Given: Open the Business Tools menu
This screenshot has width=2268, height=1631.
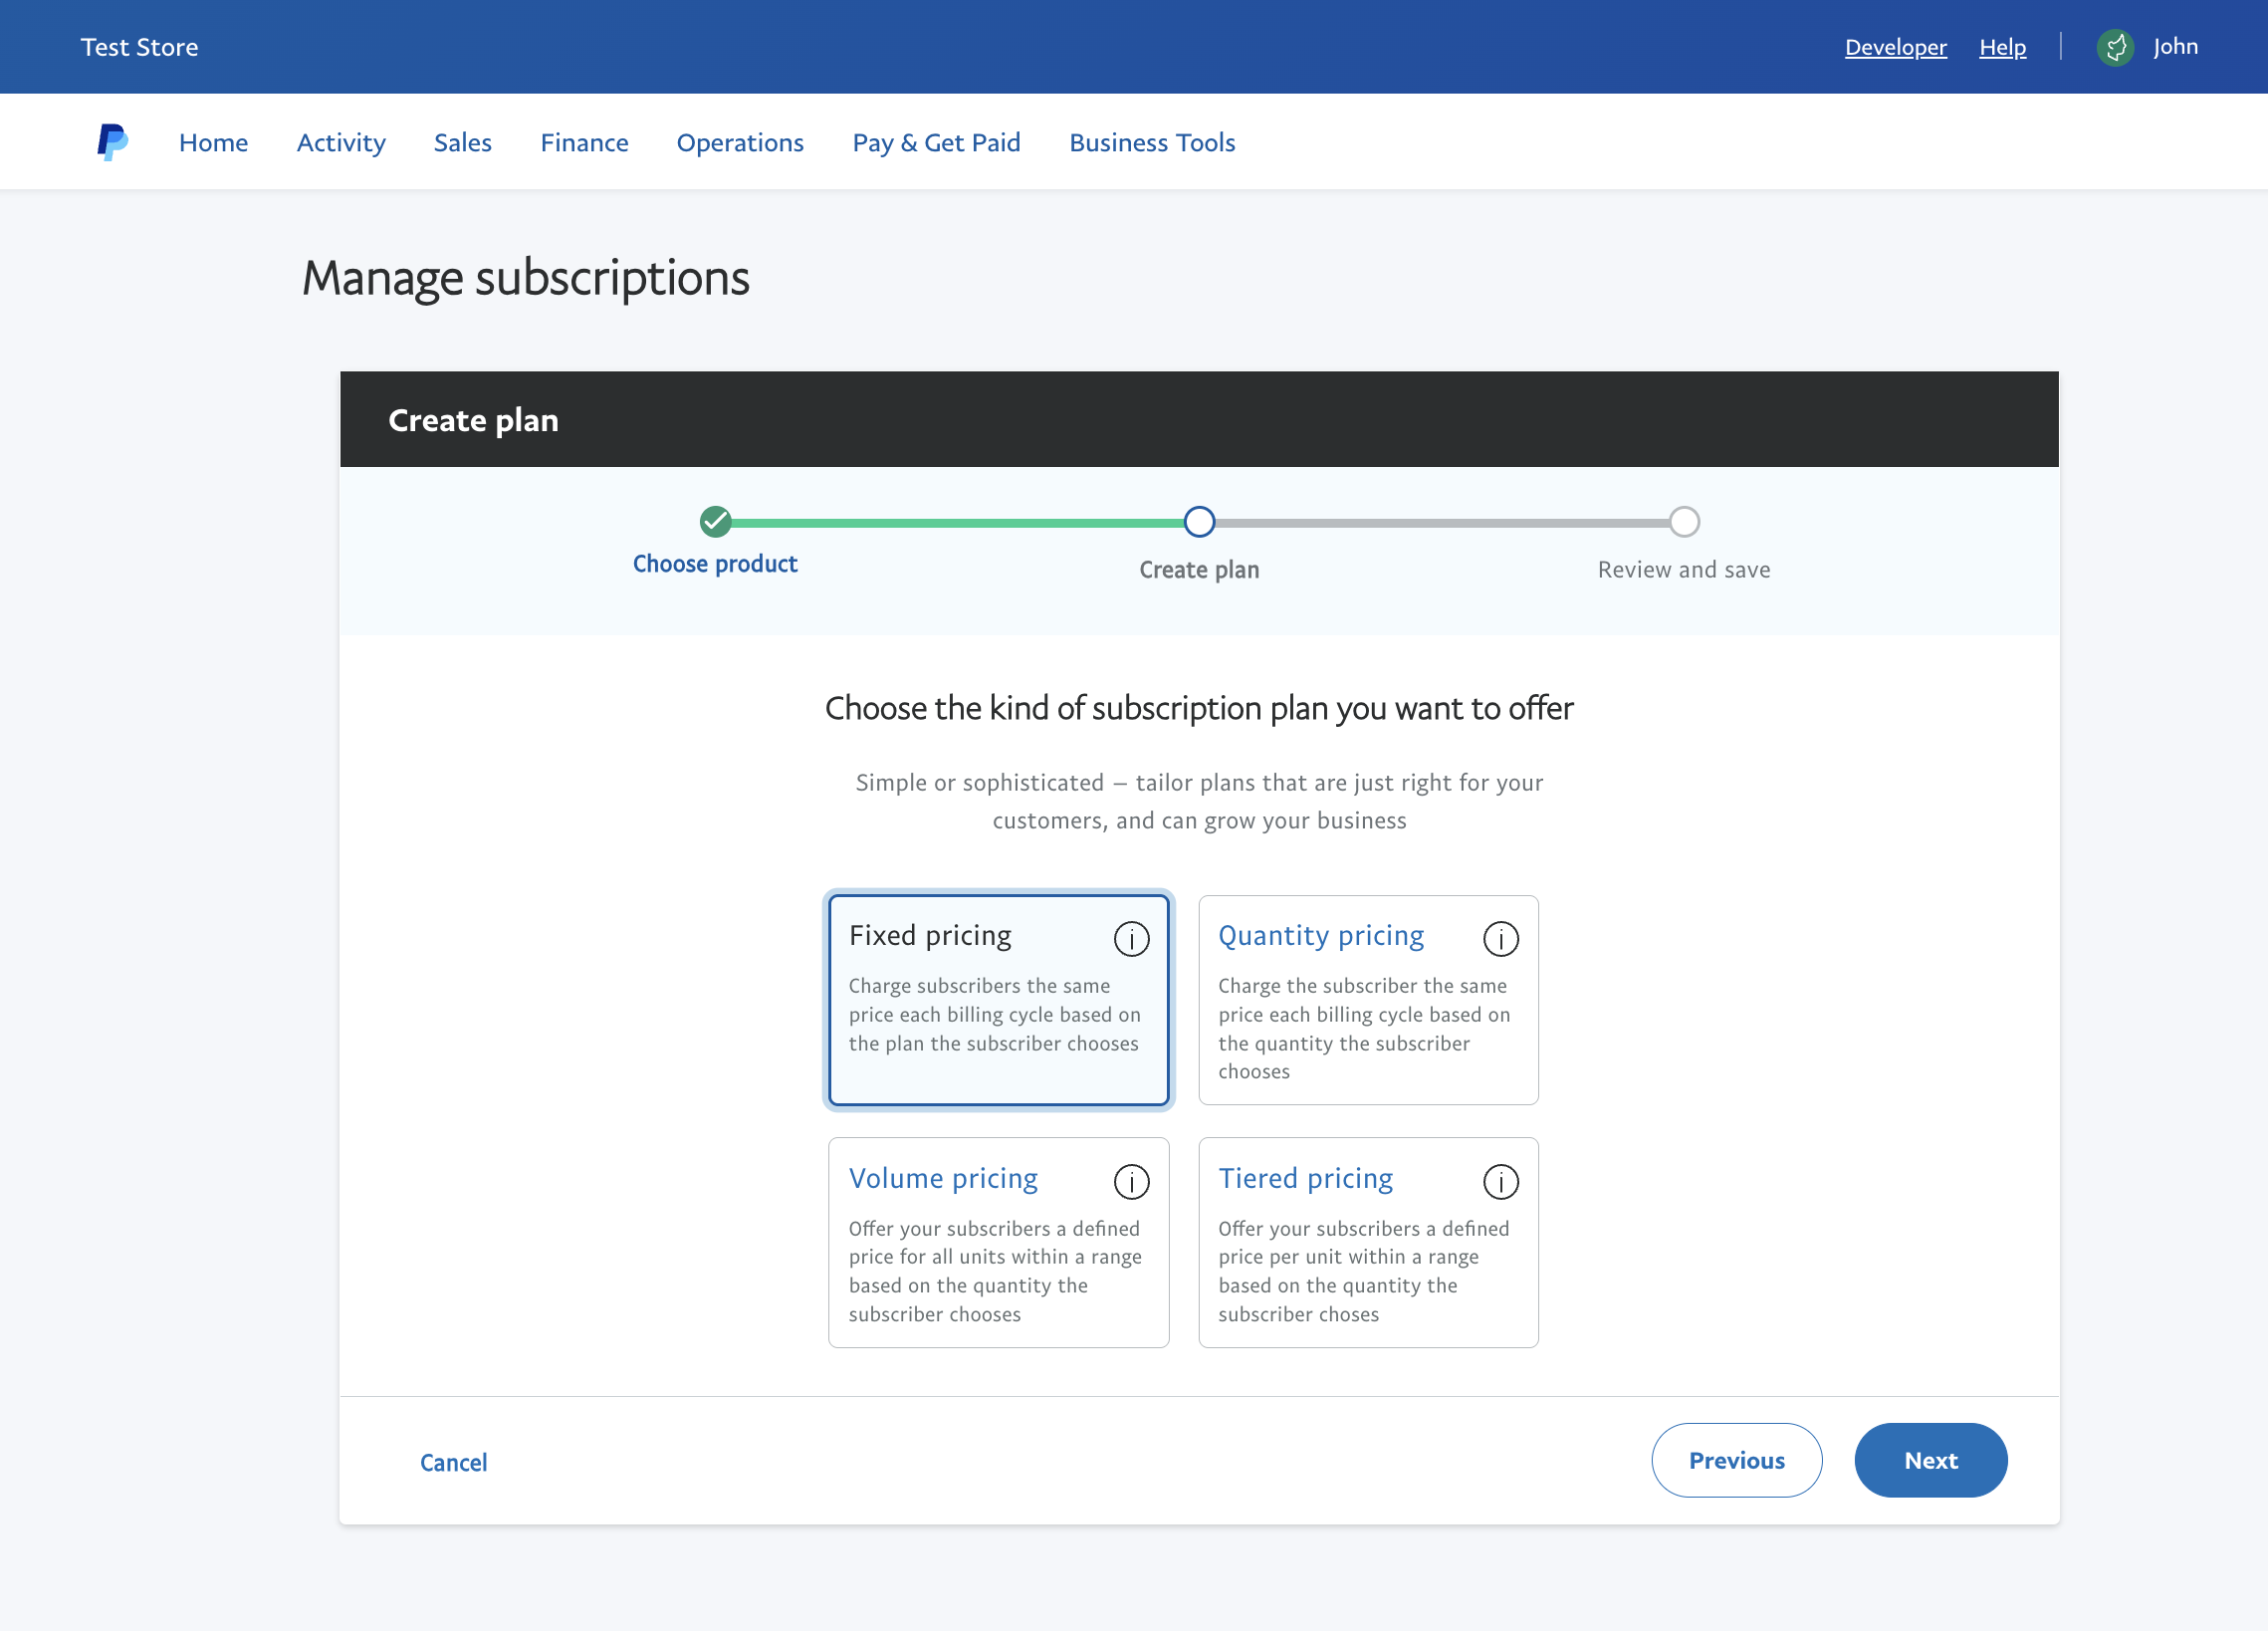Looking at the screenshot, I should click(1152, 143).
